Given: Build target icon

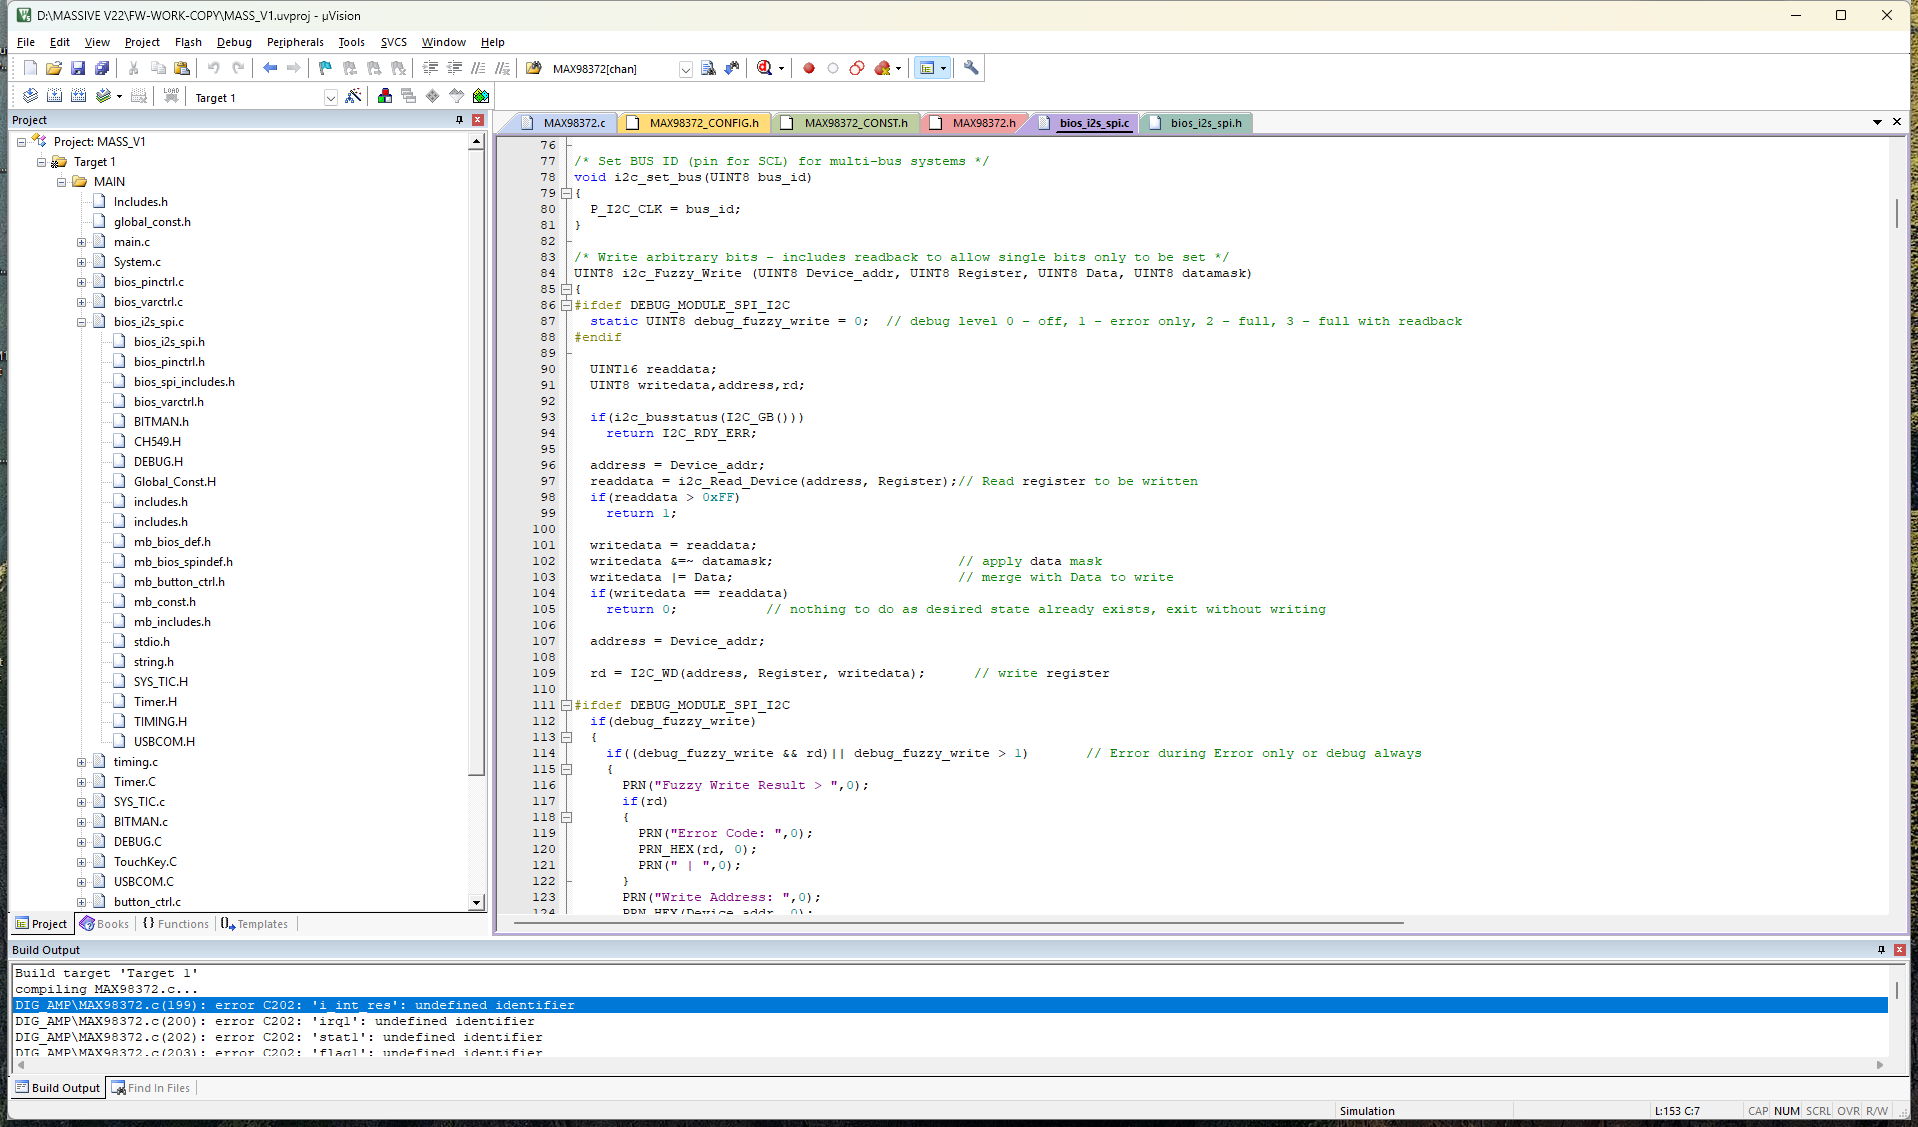Looking at the screenshot, I should tap(54, 96).
